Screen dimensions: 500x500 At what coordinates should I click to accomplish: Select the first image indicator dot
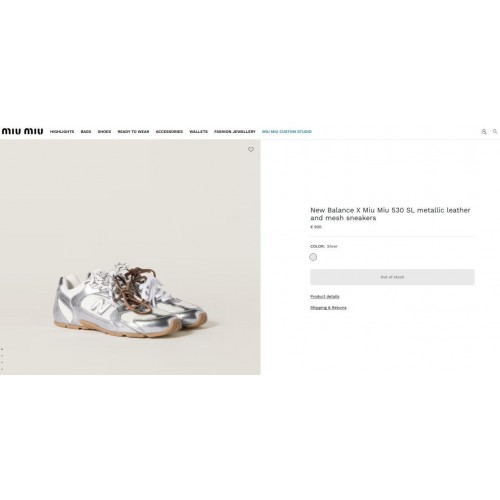pyautogui.click(x=2, y=349)
